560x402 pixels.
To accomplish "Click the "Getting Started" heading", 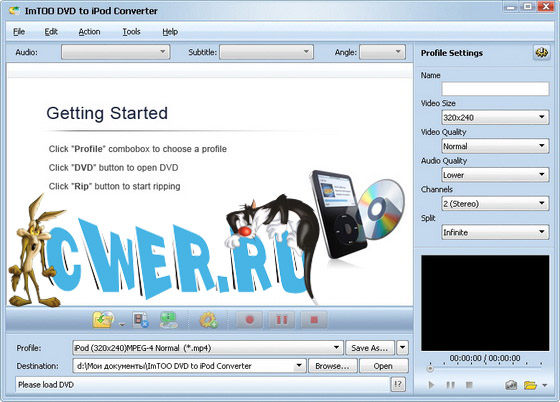I will [107, 113].
